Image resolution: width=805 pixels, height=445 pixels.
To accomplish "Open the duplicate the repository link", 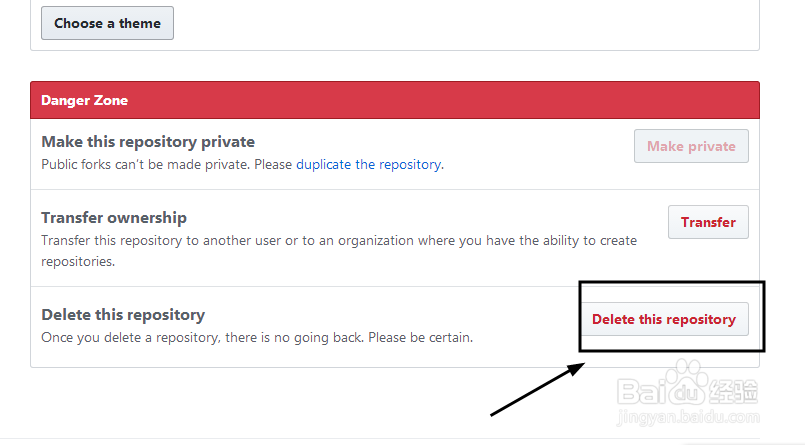I will pyautogui.click(x=369, y=164).
